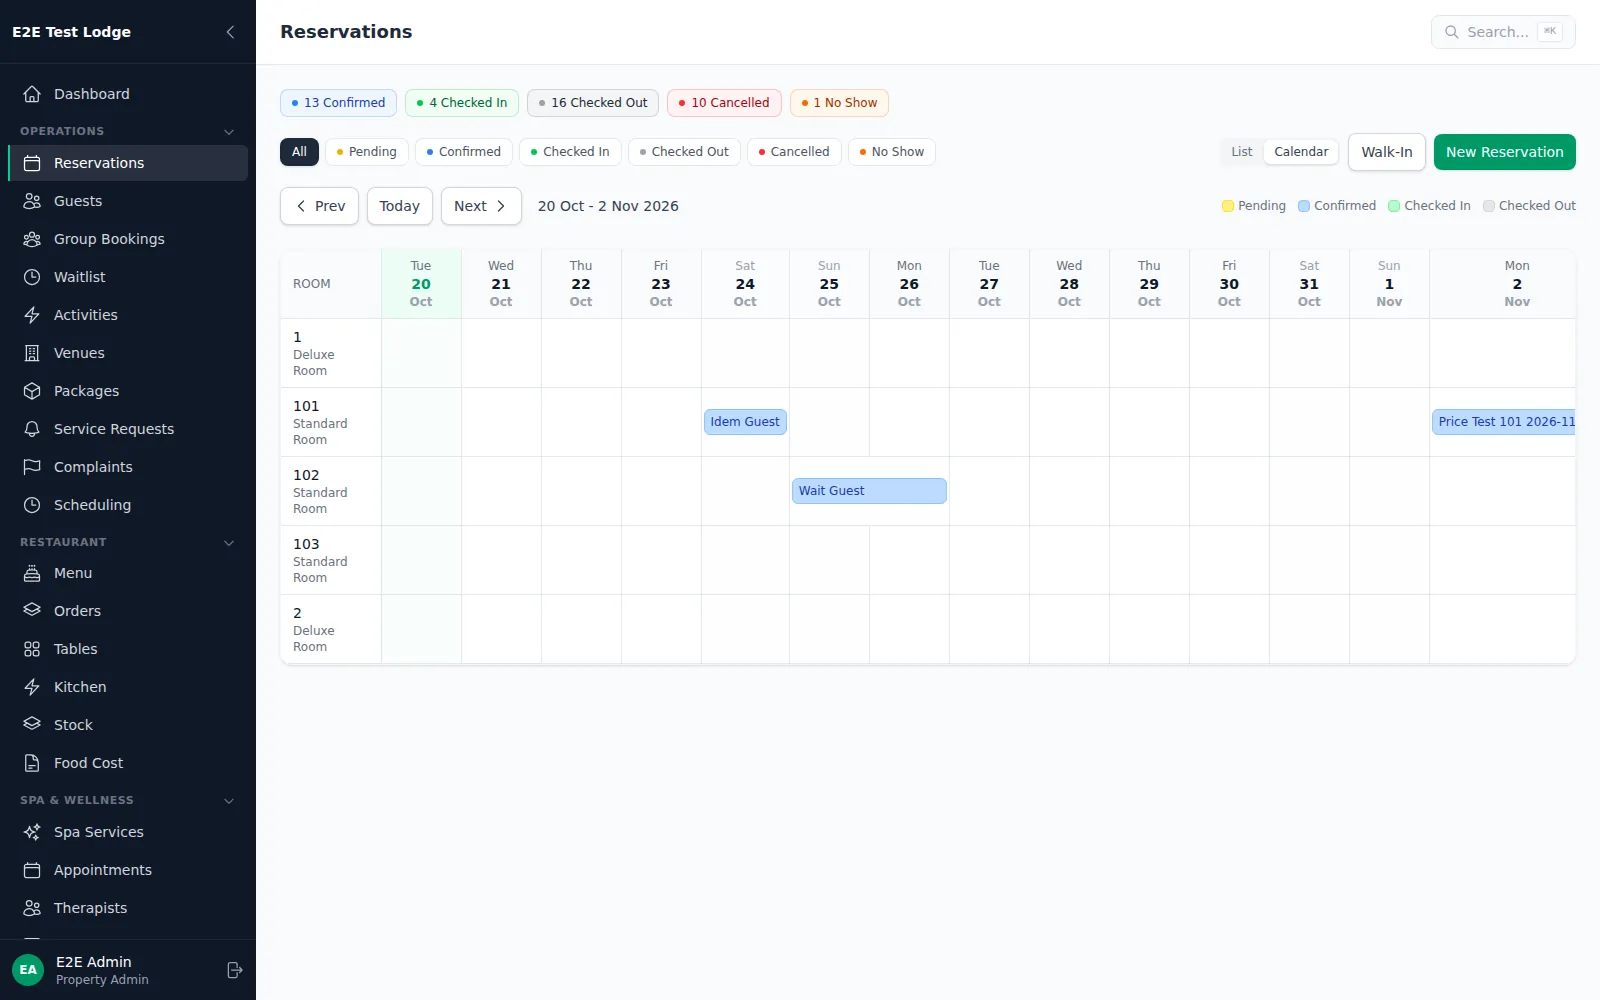The image size is (1600, 1000).
Task: Click the Spa Services sparkle icon
Action: tap(32, 832)
